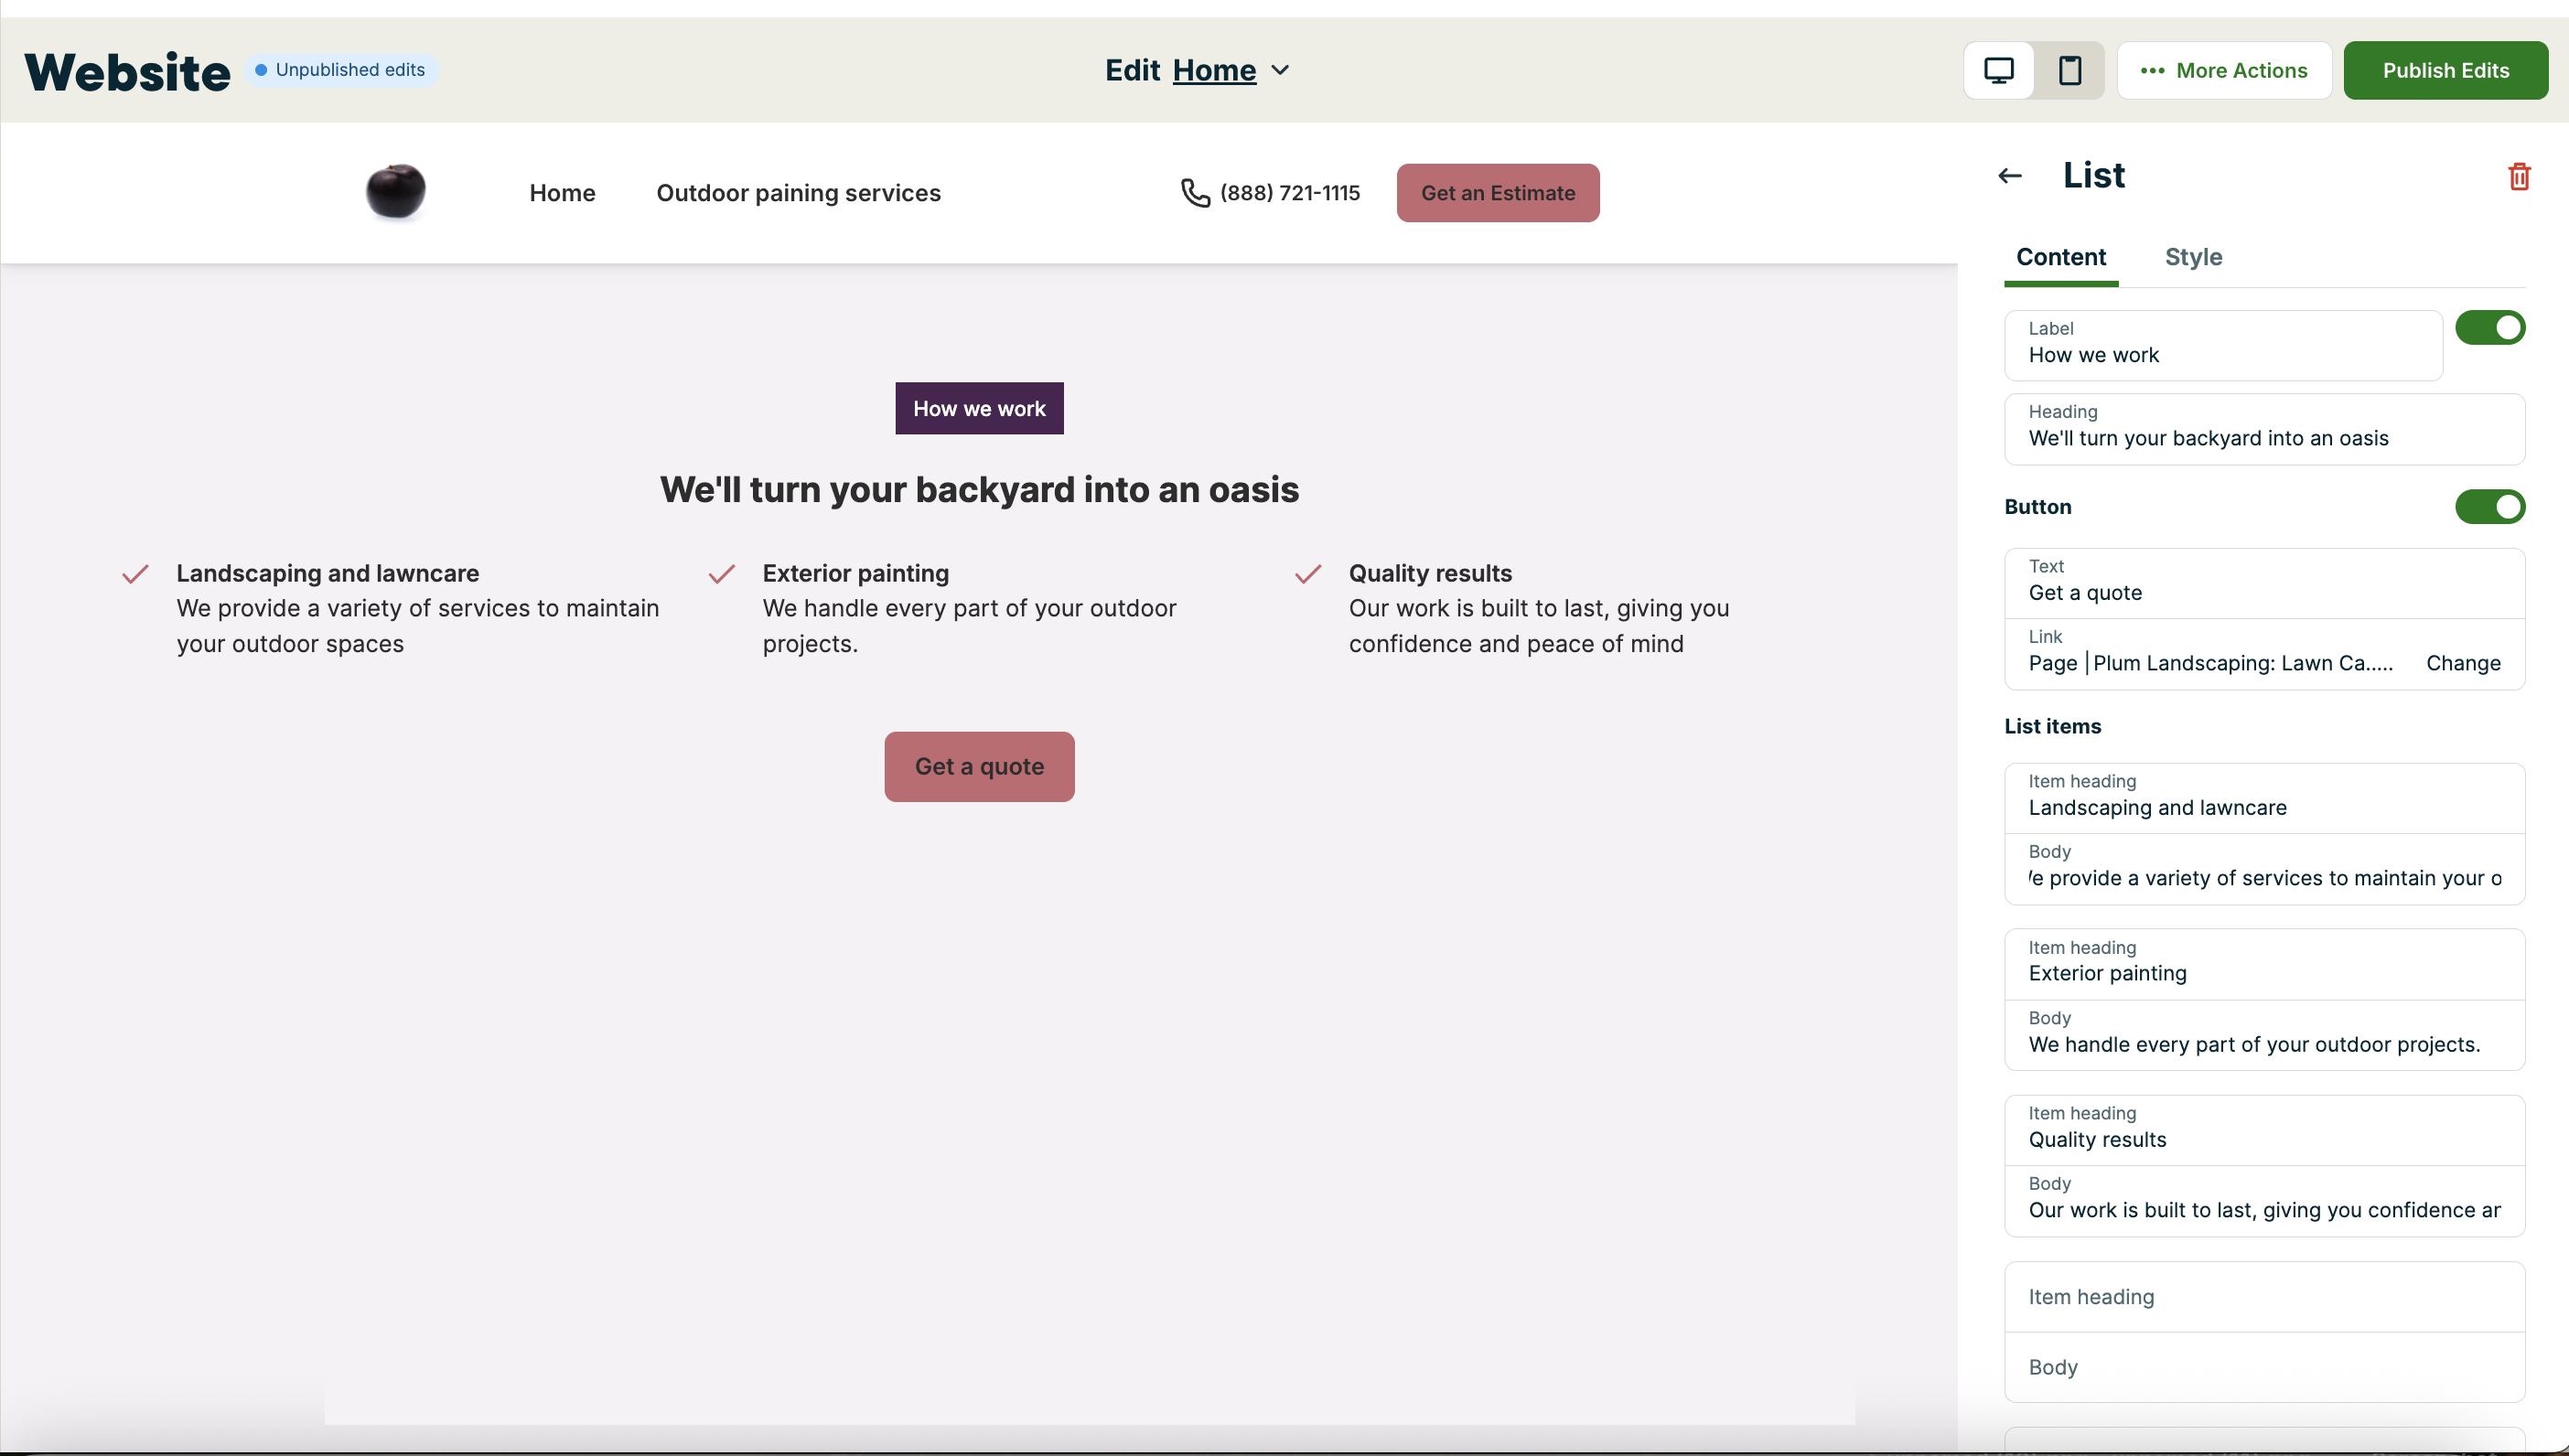Viewport: 2569px width, 1456px height.
Task: Click the plum logo image
Action: coord(396,191)
